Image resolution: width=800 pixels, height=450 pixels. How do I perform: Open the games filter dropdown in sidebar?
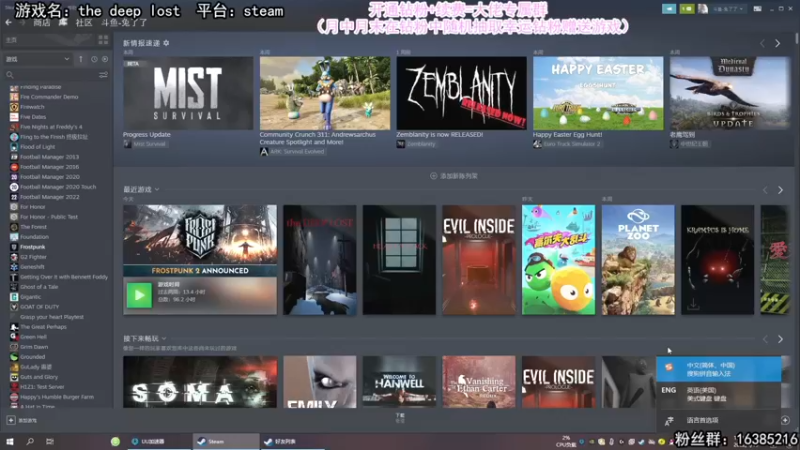37,59
